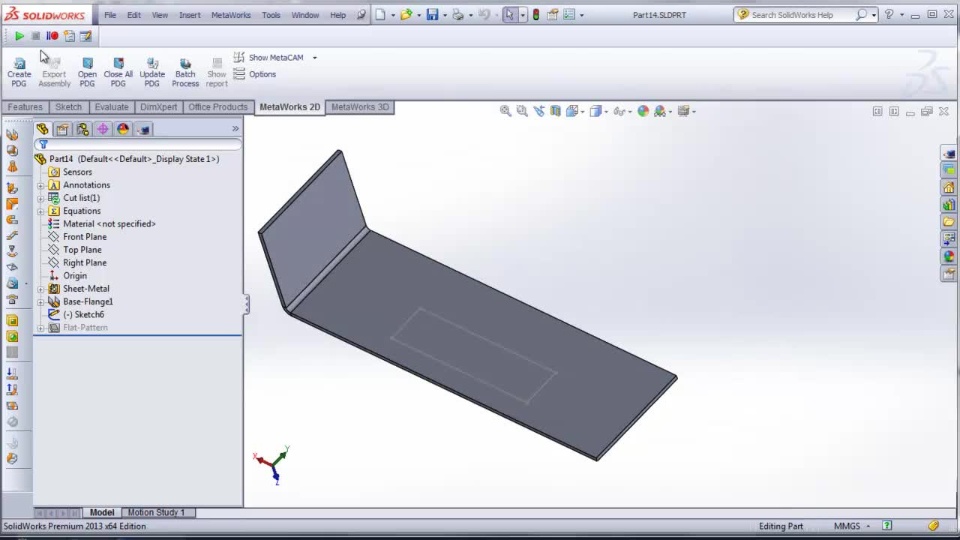
Task: Pin the menu bar with pushpin icon
Action: pos(361,15)
